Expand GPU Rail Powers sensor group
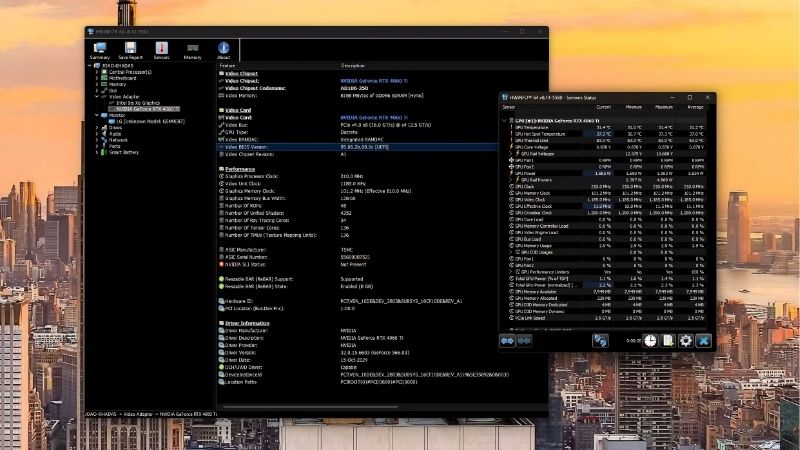This screenshot has width=800, height=450. (x=511, y=180)
